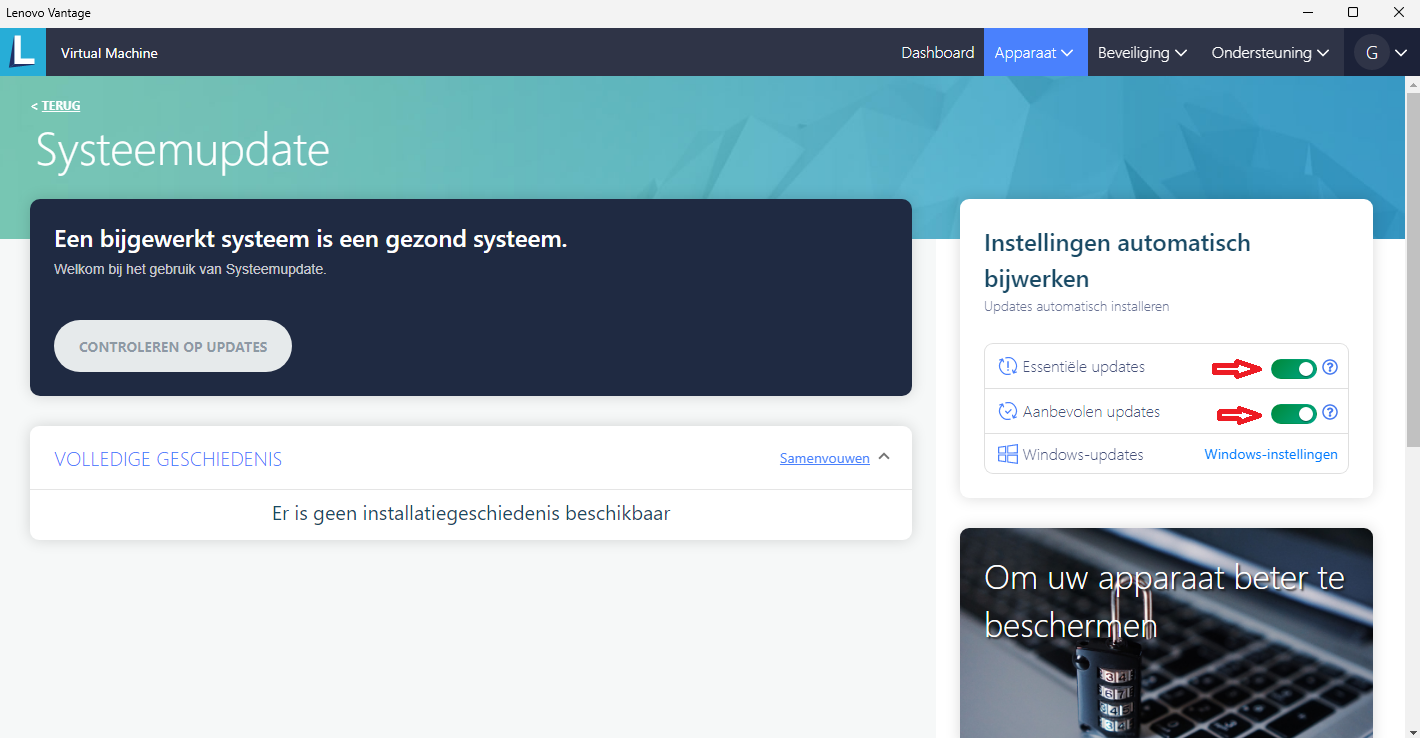The height and width of the screenshot is (738, 1420).
Task: Disable the Essentiële updates toggle
Action: pyautogui.click(x=1293, y=368)
